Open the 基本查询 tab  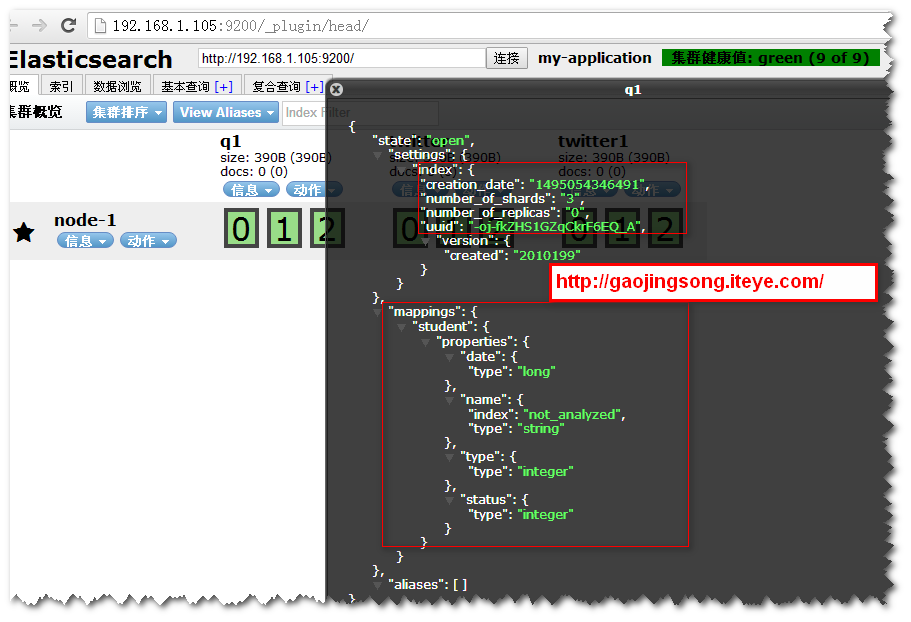[185, 86]
